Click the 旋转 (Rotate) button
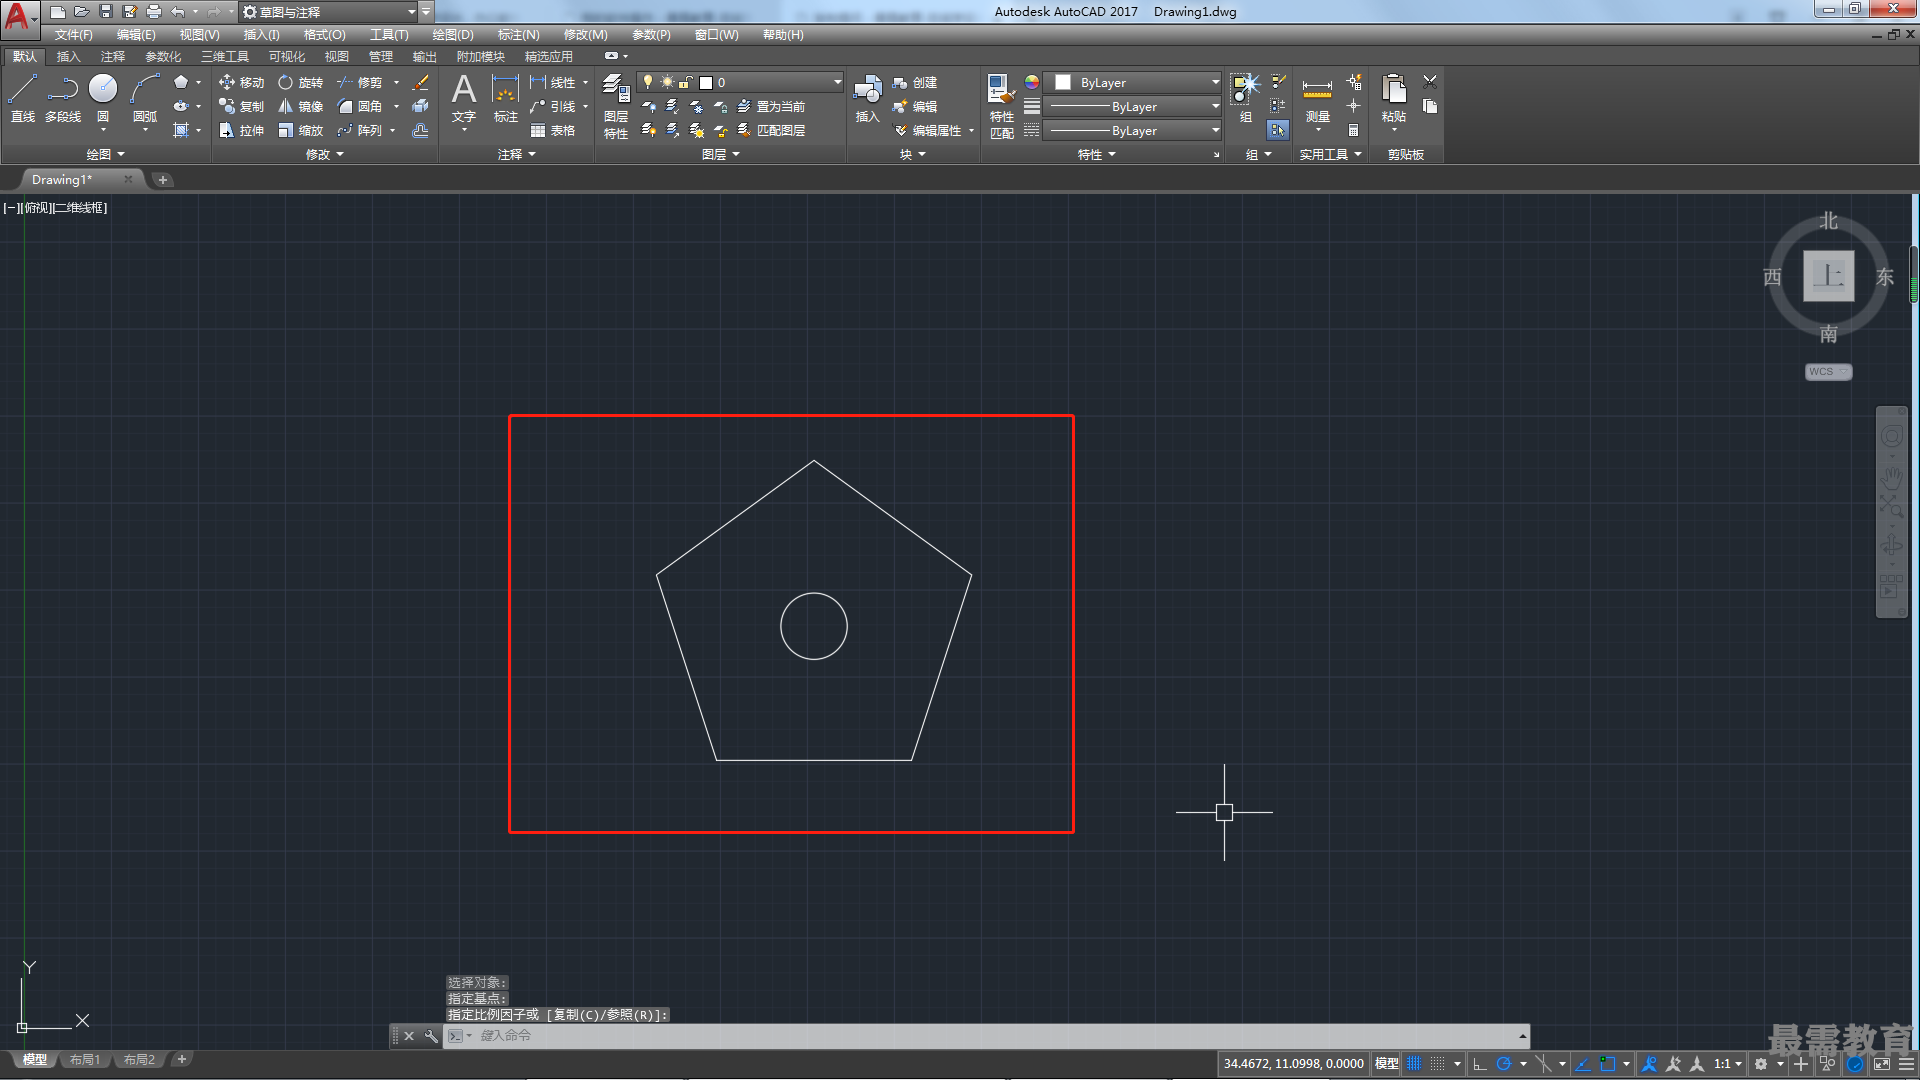Image resolution: width=1920 pixels, height=1080 pixels. 301,82
